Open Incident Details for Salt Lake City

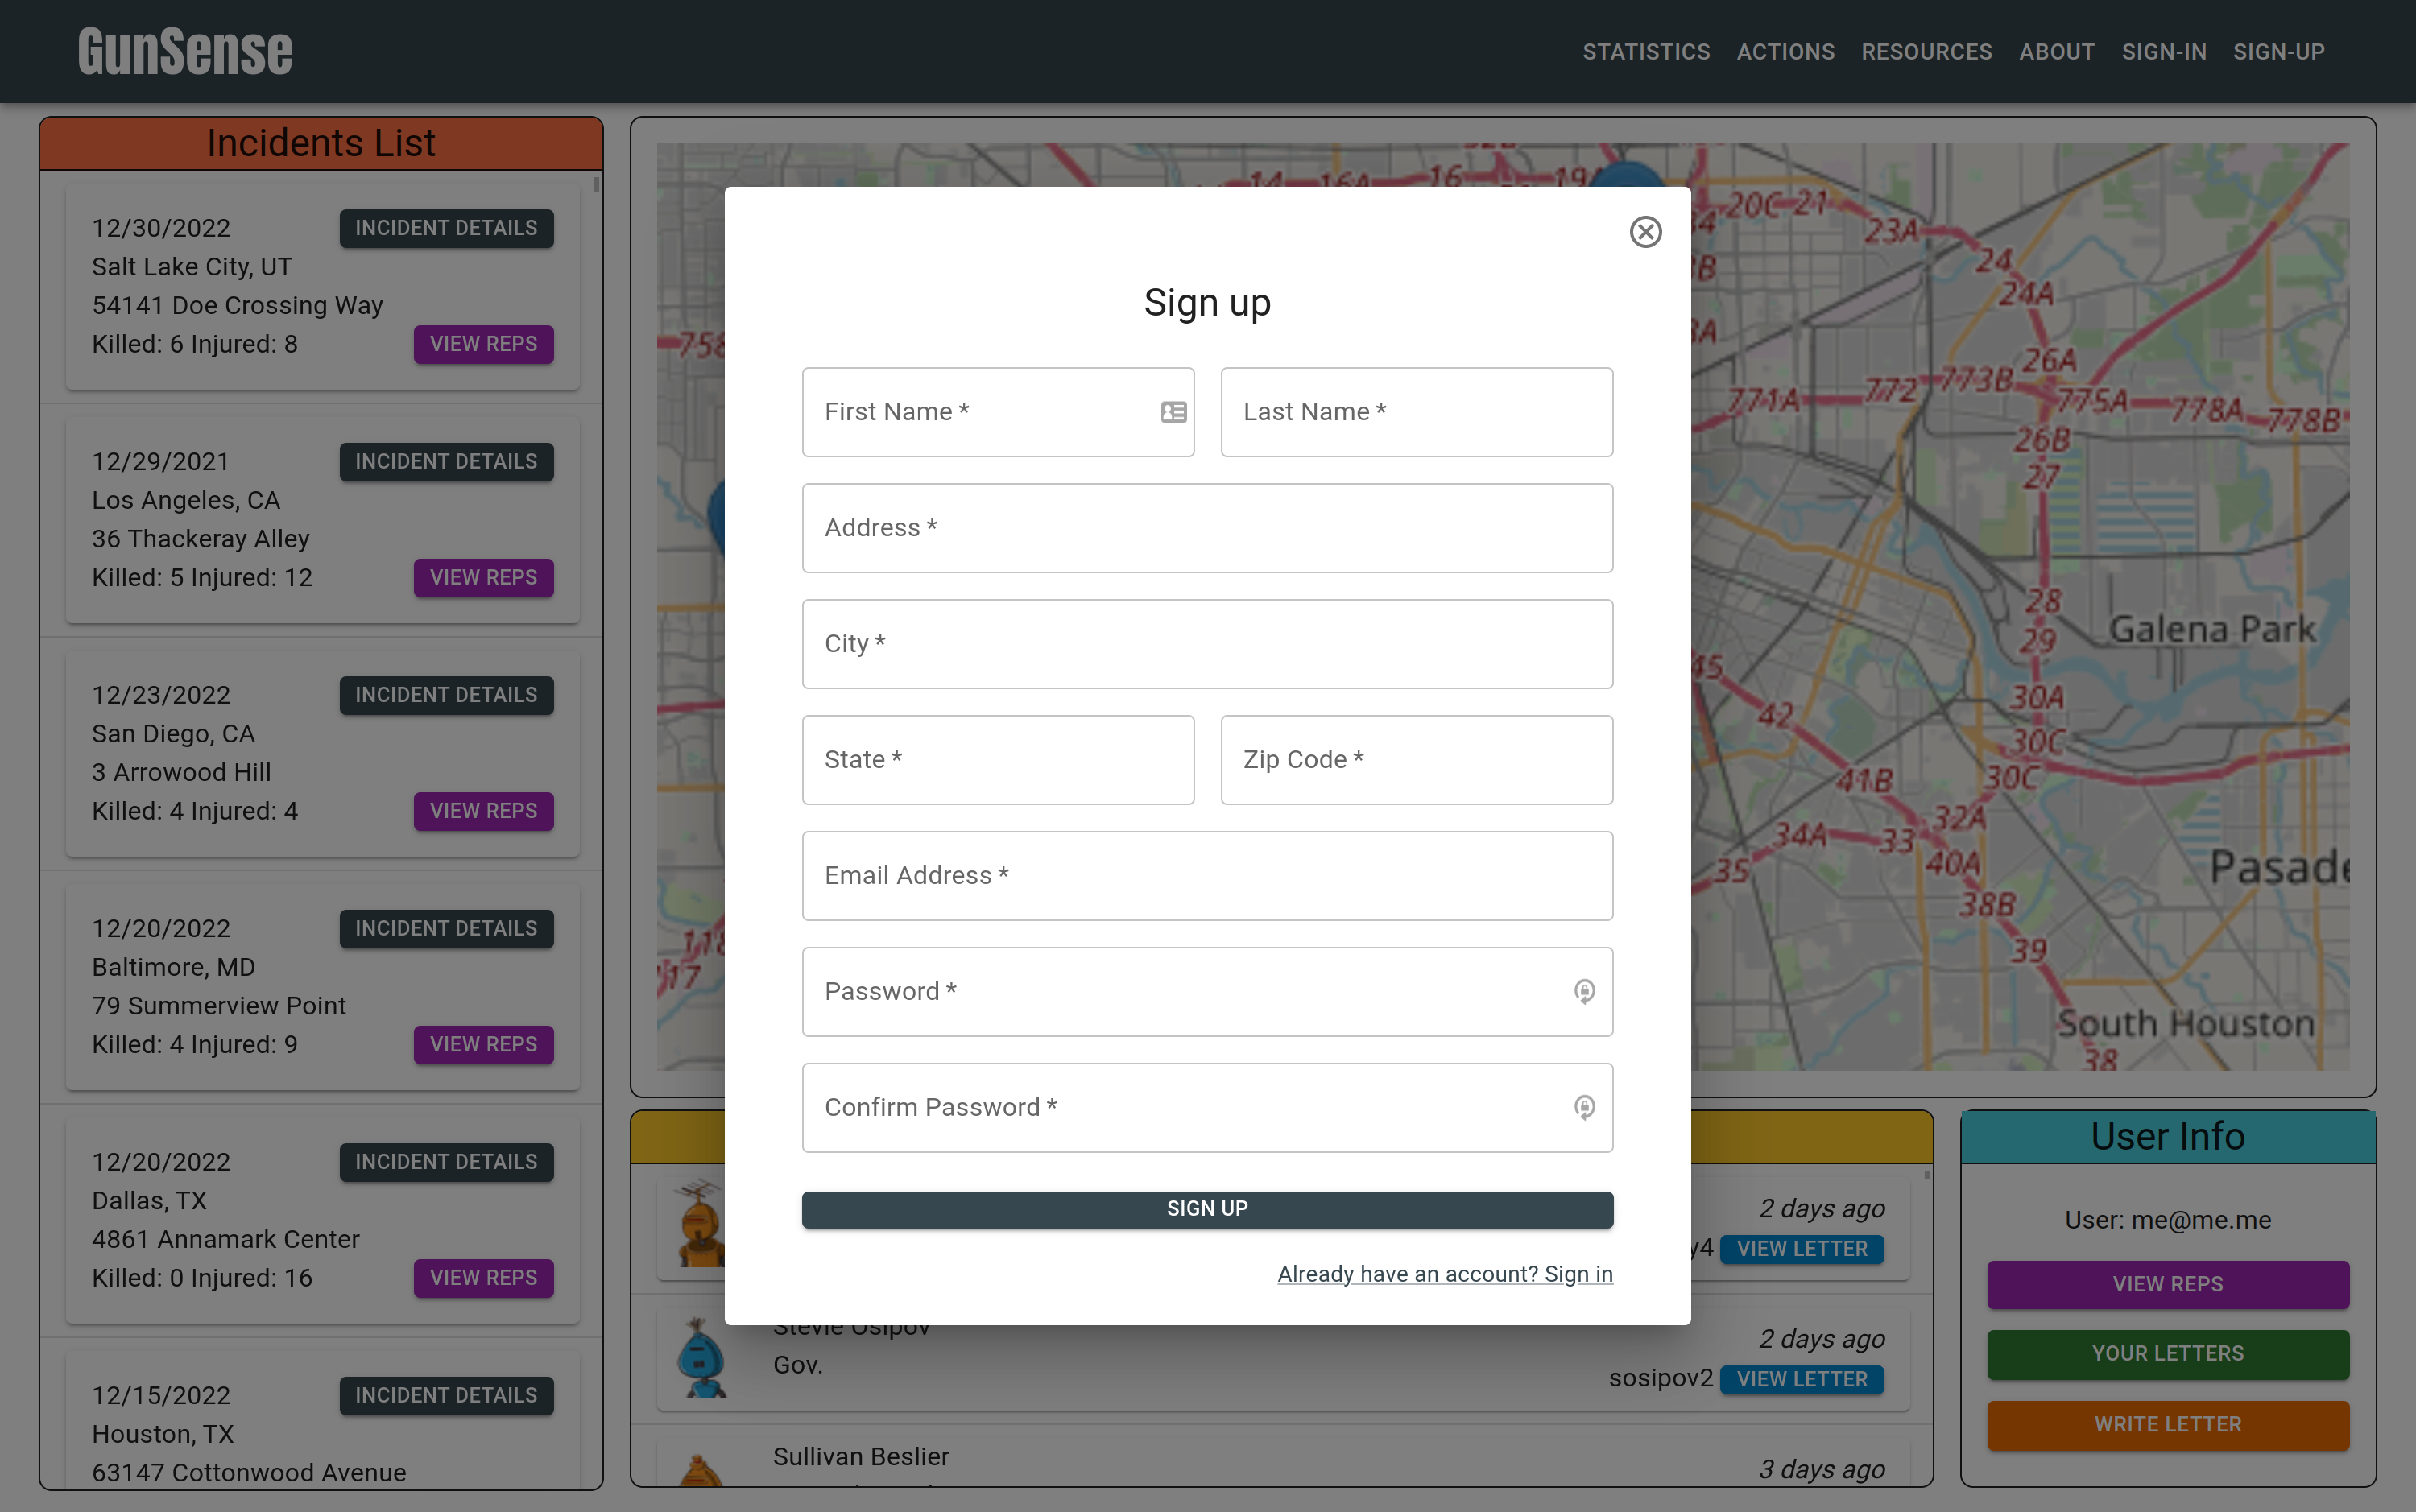tap(446, 228)
